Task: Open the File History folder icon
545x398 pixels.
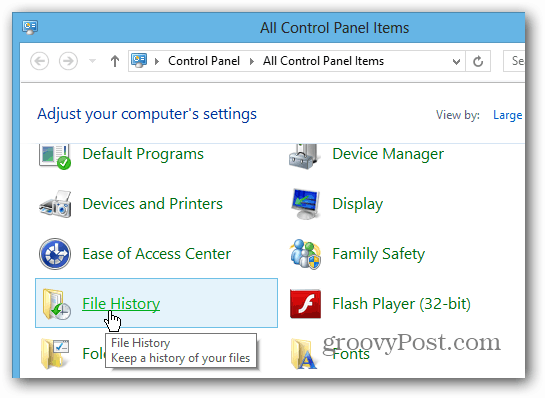Action: (56, 304)
